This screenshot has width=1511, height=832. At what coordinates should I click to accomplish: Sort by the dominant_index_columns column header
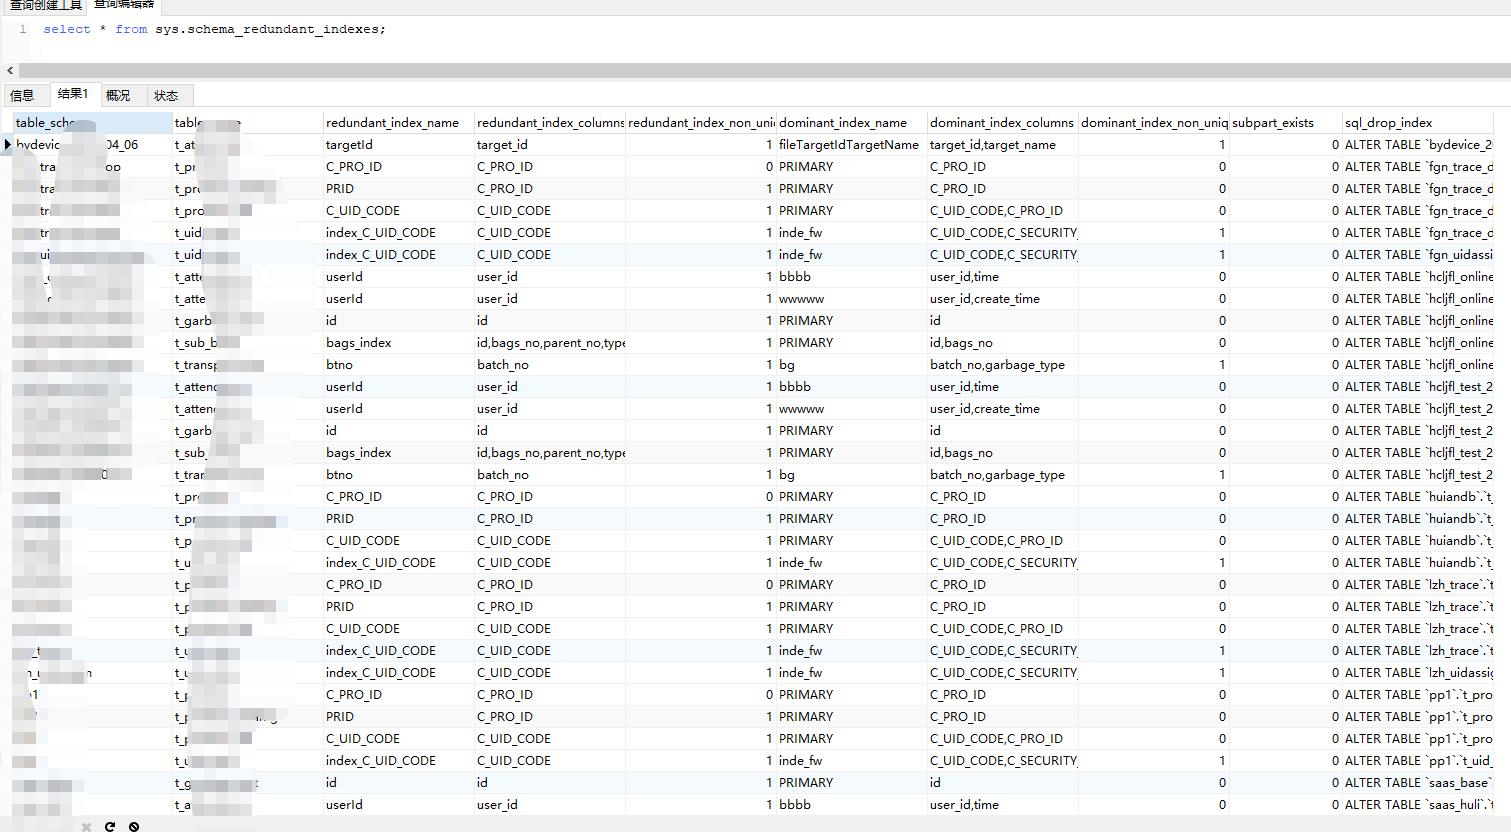1001,122
